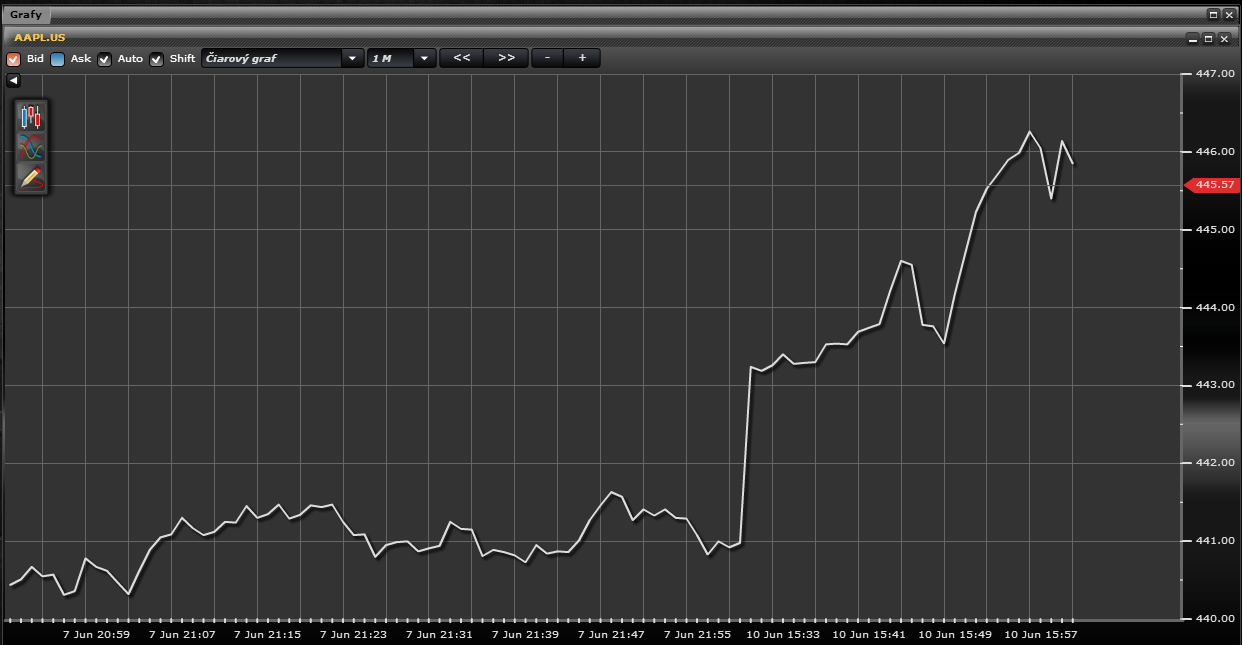Viewport: 1244px width, 645px height.
Task: Click the 447.00 price axis label
Action: 1215,74
